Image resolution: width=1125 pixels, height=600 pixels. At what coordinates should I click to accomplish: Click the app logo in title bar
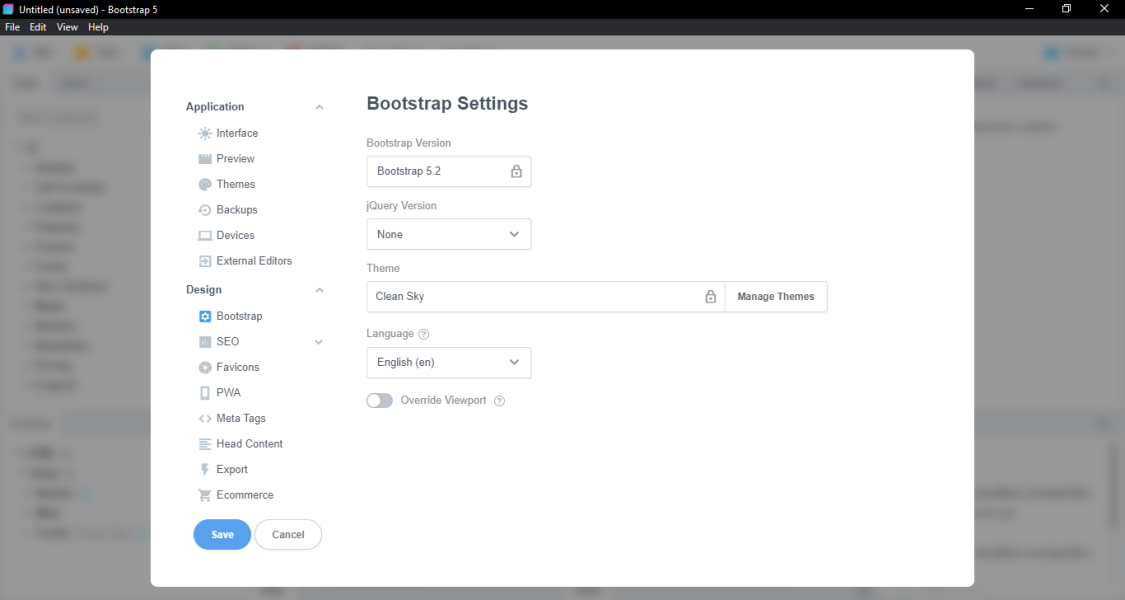9,9
